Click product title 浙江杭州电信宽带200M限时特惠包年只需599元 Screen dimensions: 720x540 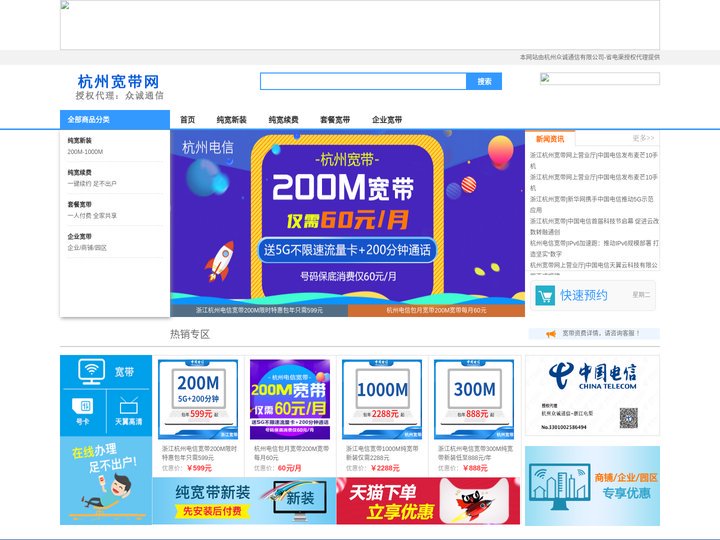[x=199, y=453]
